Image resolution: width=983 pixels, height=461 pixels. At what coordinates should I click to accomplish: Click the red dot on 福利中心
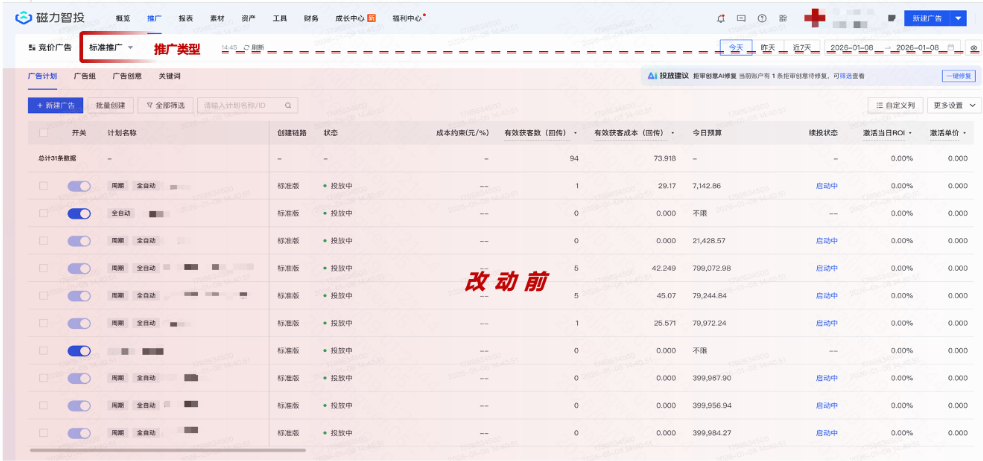coord(424,14)
